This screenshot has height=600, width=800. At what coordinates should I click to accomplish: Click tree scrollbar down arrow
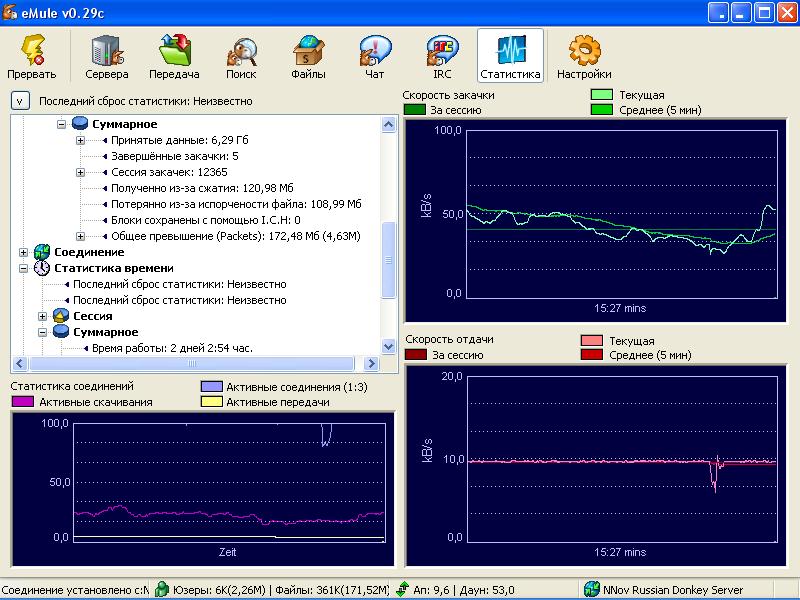click(x=388, y=347)
